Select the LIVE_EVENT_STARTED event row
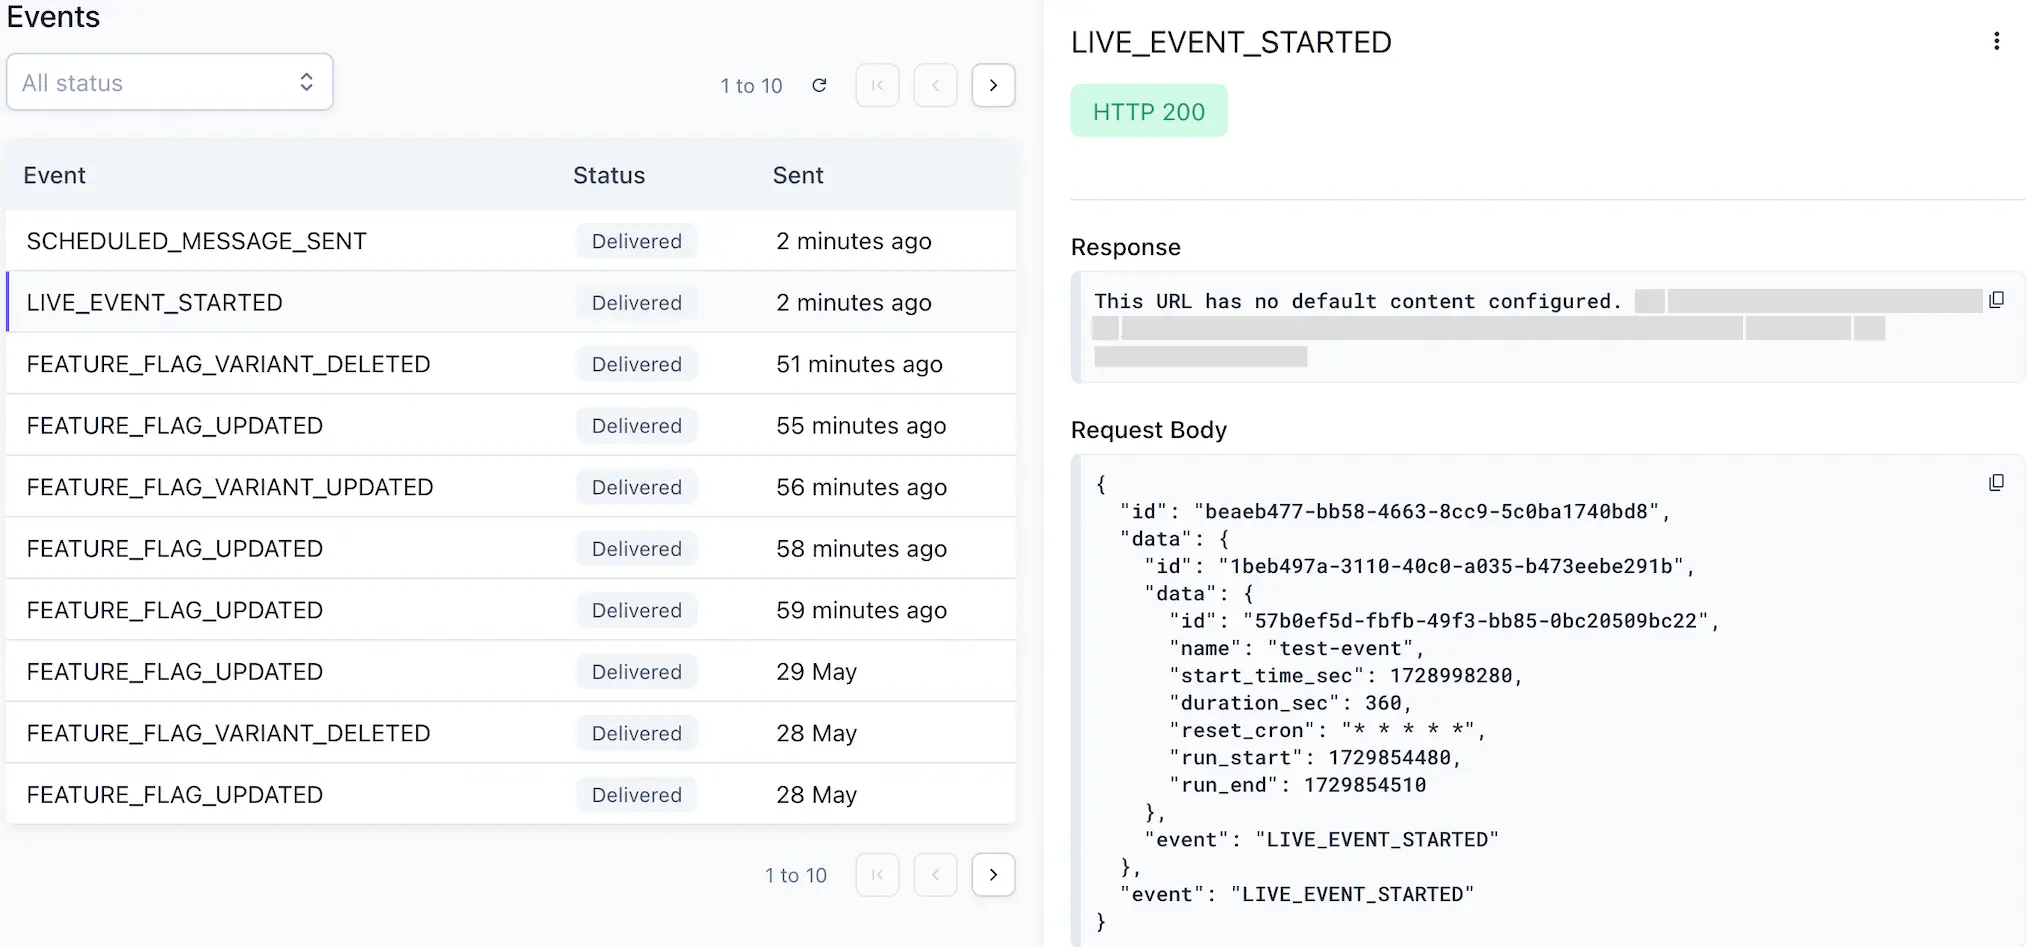Image resolution: width=2030 pixels, height=947 pixels. [x=511, y=302]
